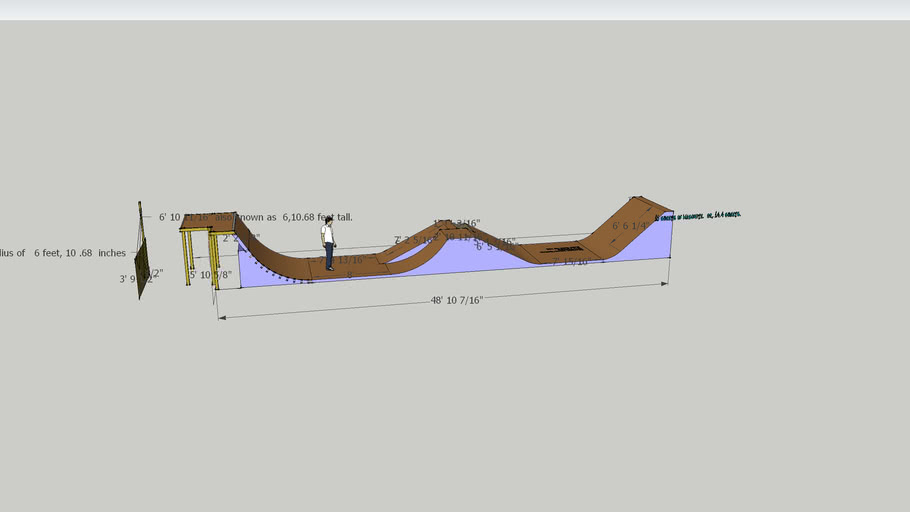Select the 2' 2 5/16" label near middle hump
The width and height of the screenshot is (910, 512).
tap(415, 240)
